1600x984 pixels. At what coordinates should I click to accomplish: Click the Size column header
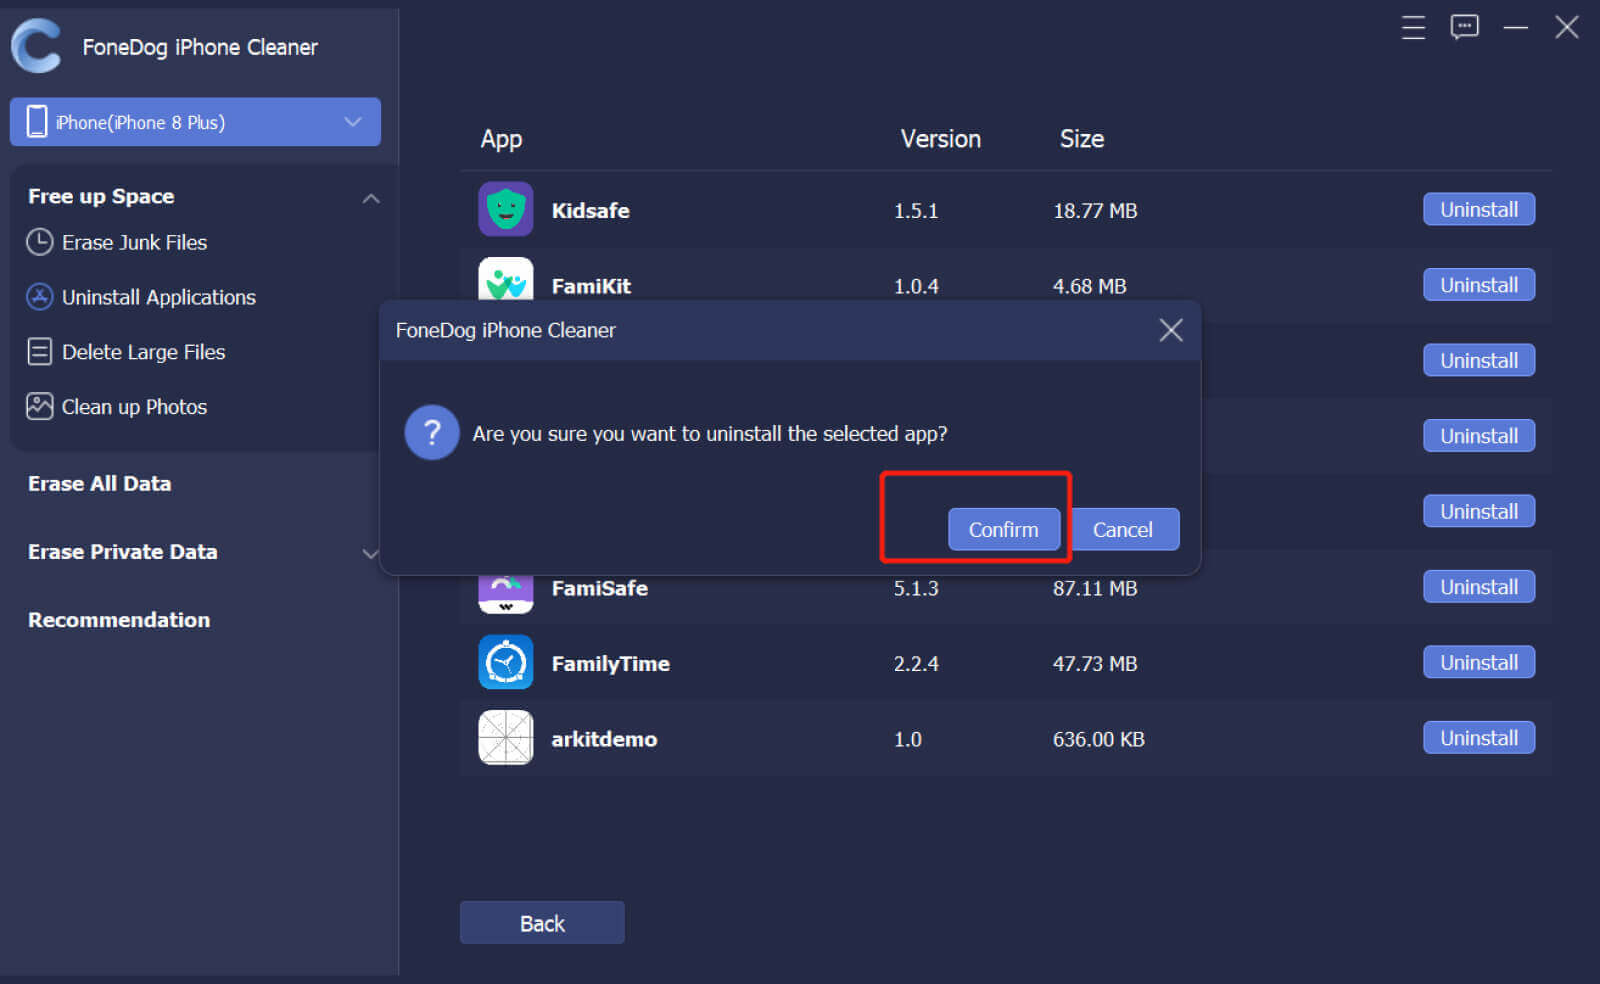point(1082,139)
